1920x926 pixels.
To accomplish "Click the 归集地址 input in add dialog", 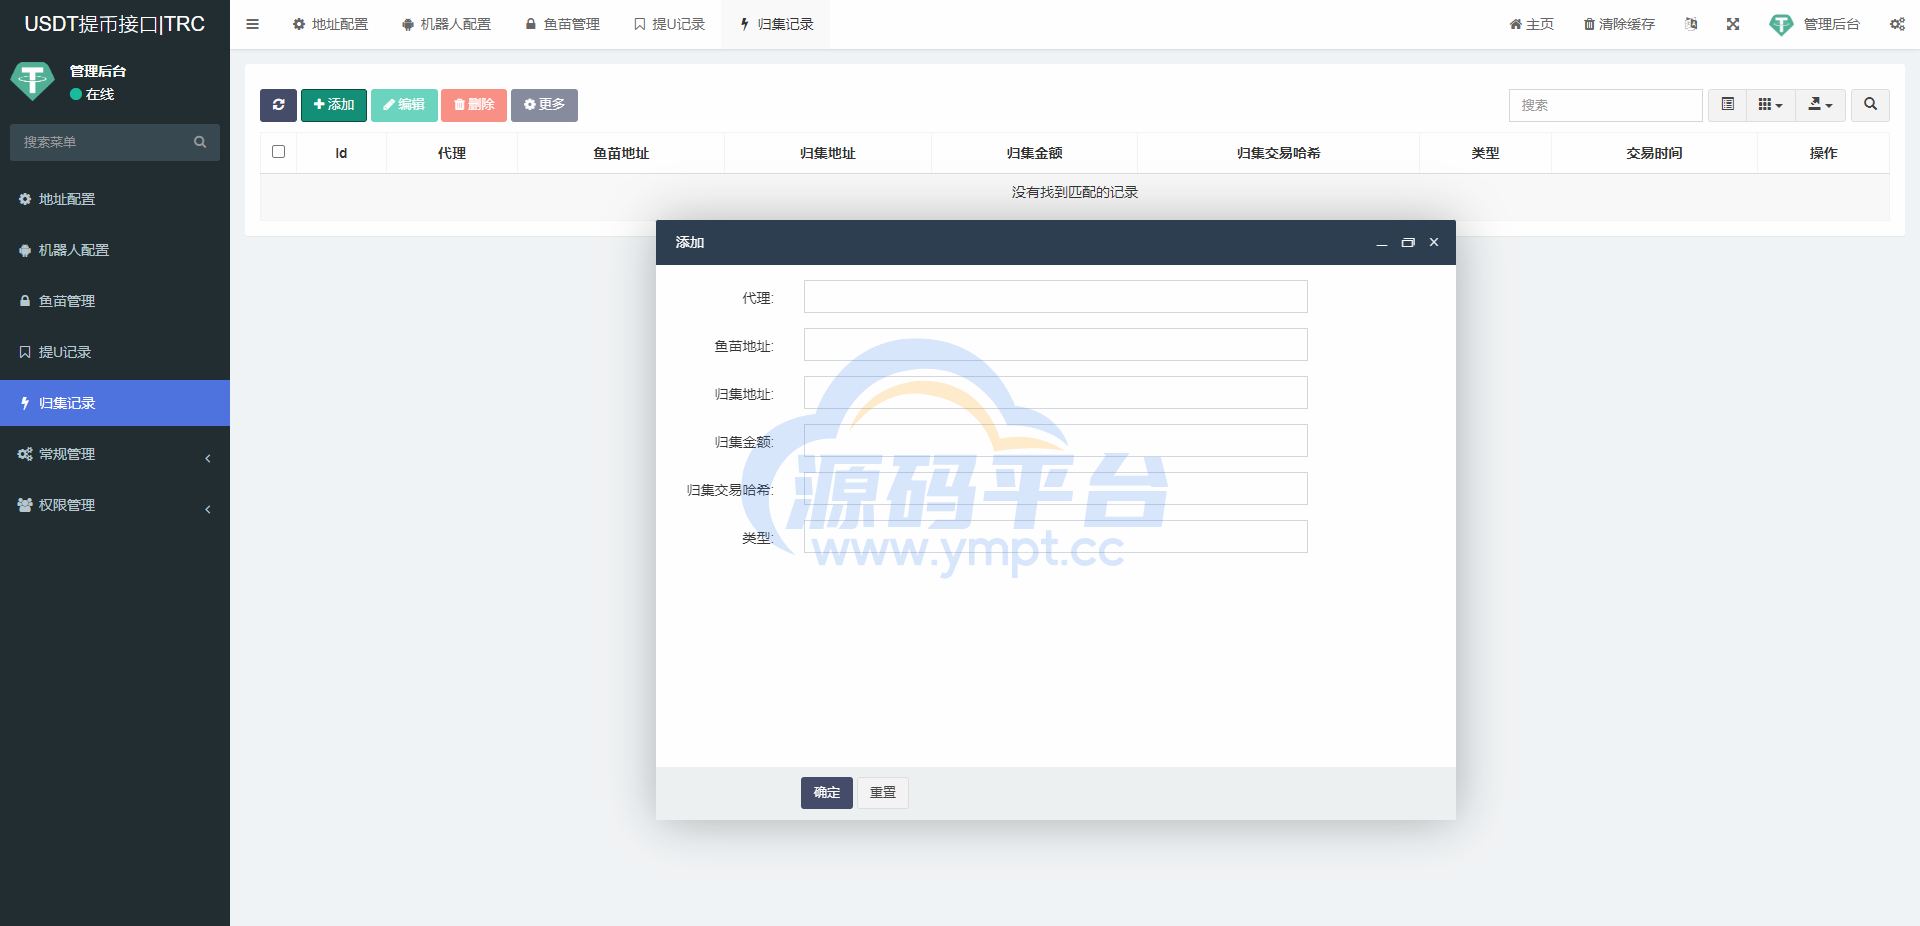I will click(1055, 393).
